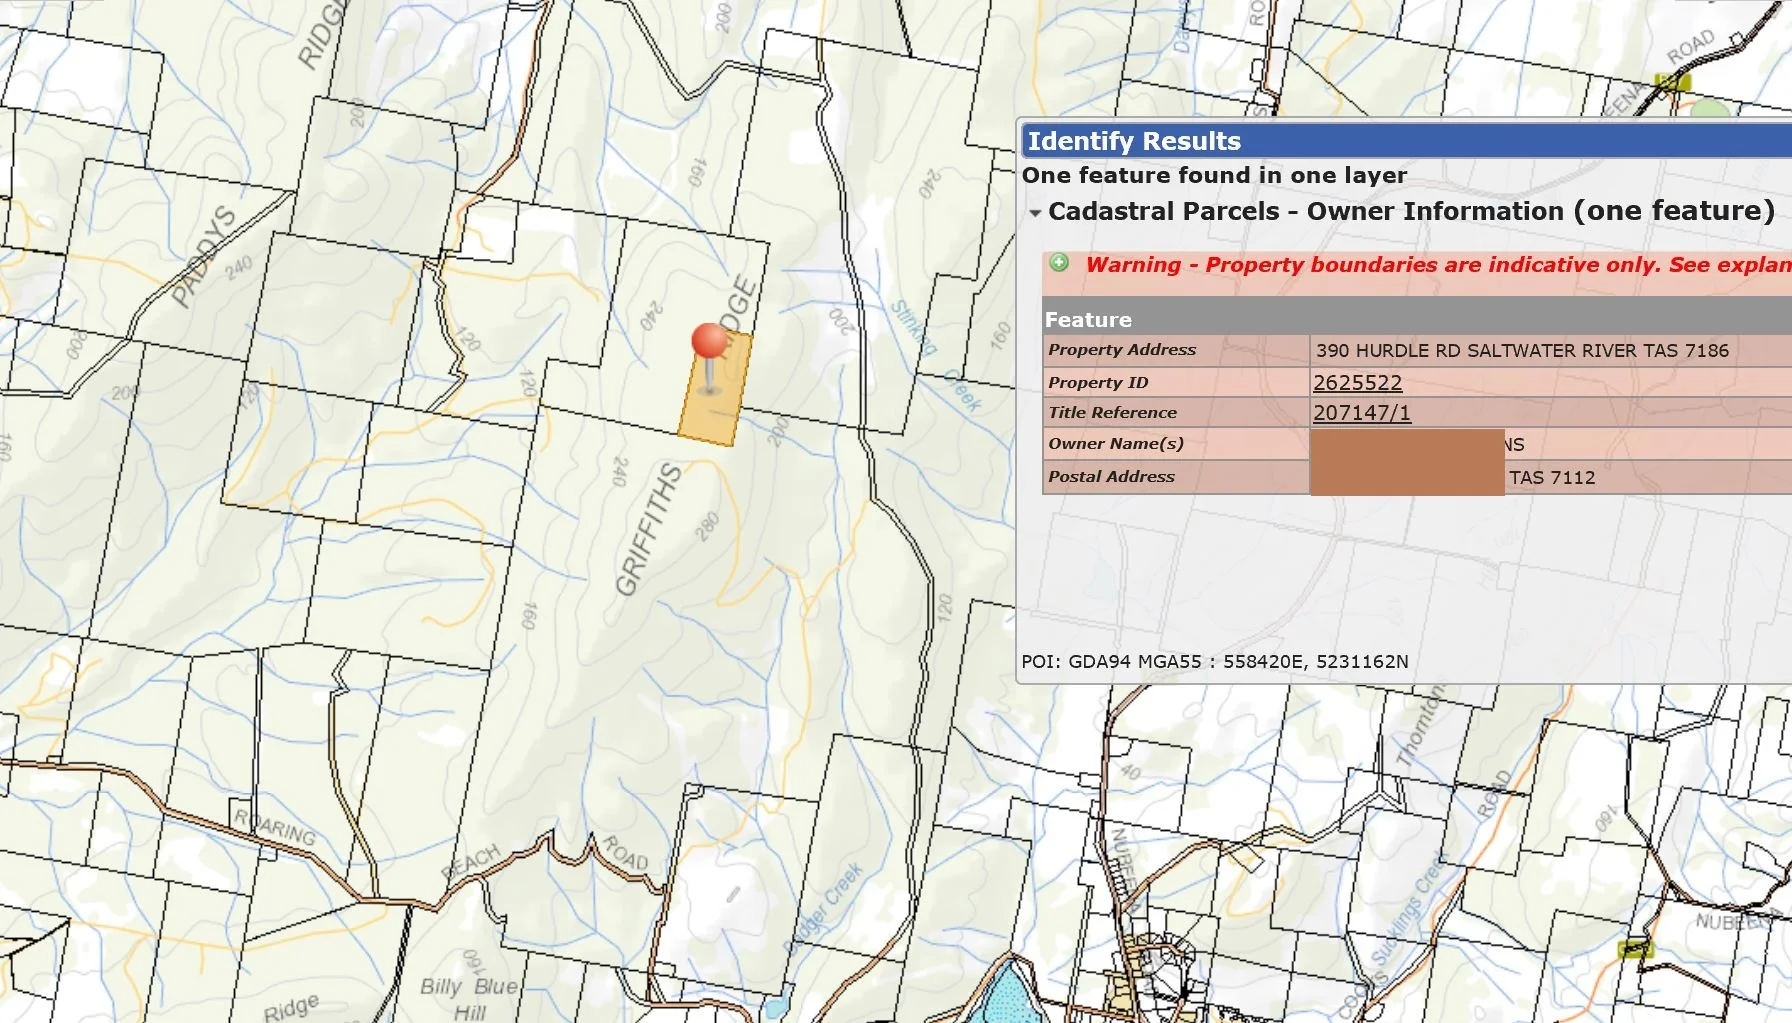The width and height of the screenshot is (1792, 1023).
Task: Click the Cadastral Parcels - Owner Information heading
Action: tap(1410, 211)
